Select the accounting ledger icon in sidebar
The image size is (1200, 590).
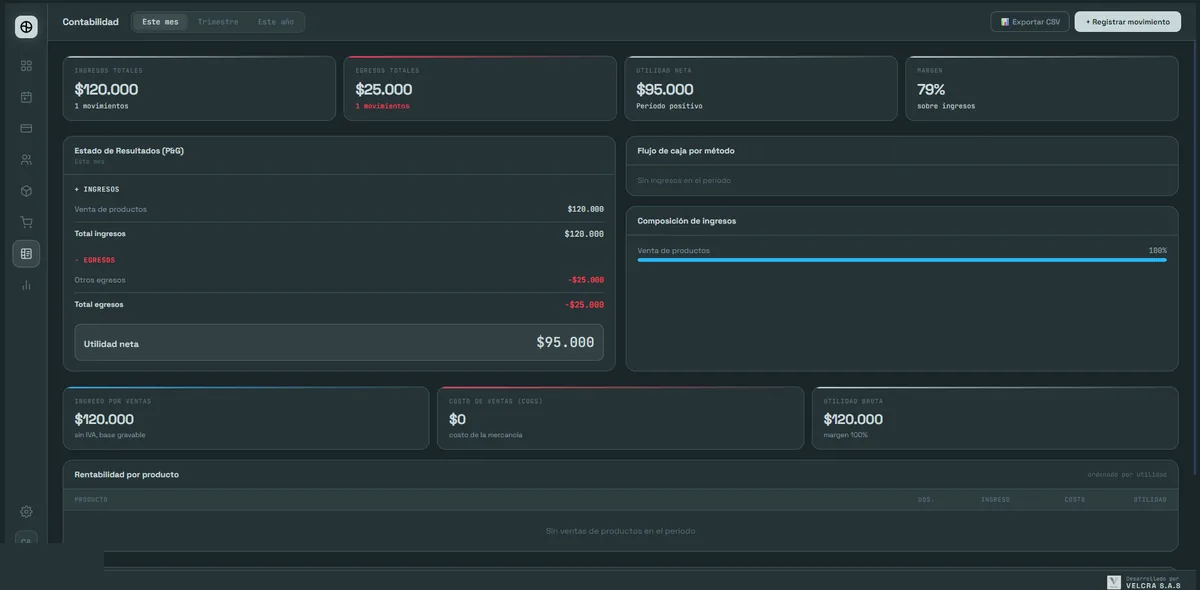[26, 254]
